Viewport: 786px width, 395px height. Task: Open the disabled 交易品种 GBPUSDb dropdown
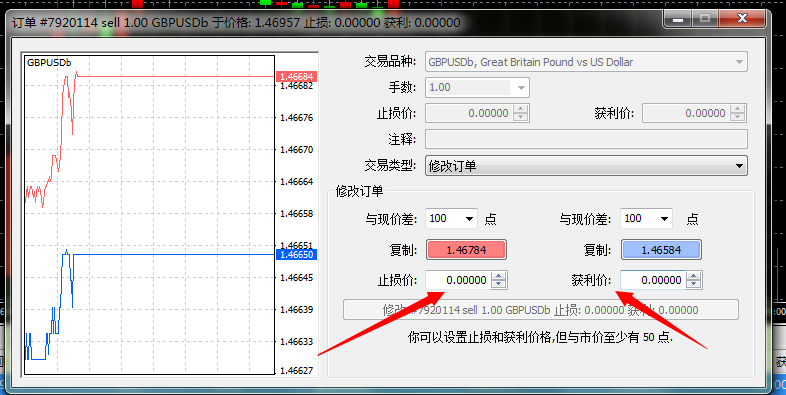pos(586,62)
